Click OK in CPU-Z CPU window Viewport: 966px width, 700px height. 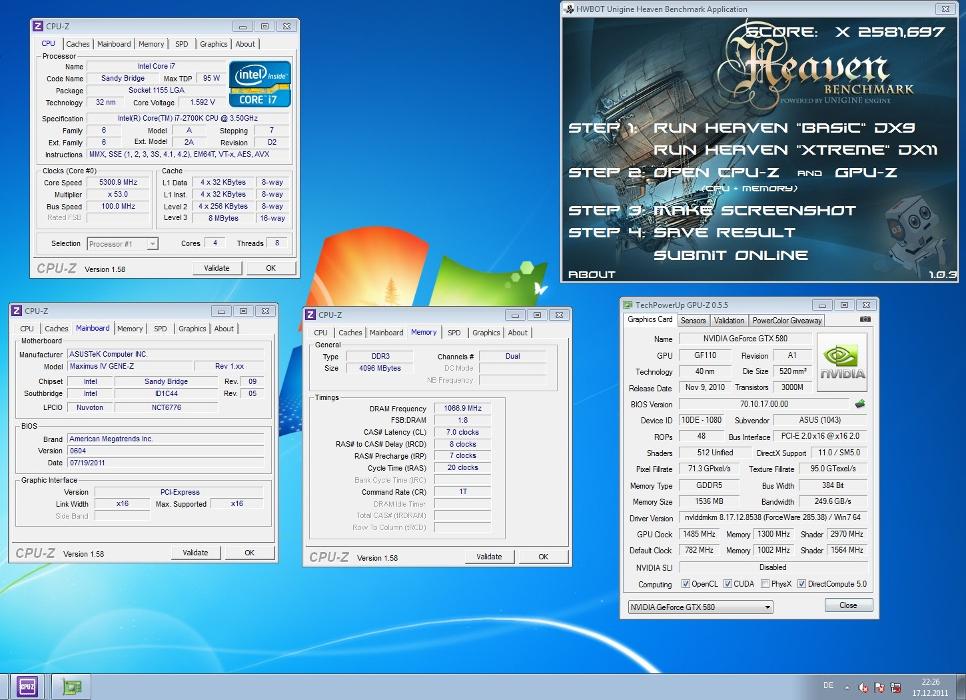(270, 268)
